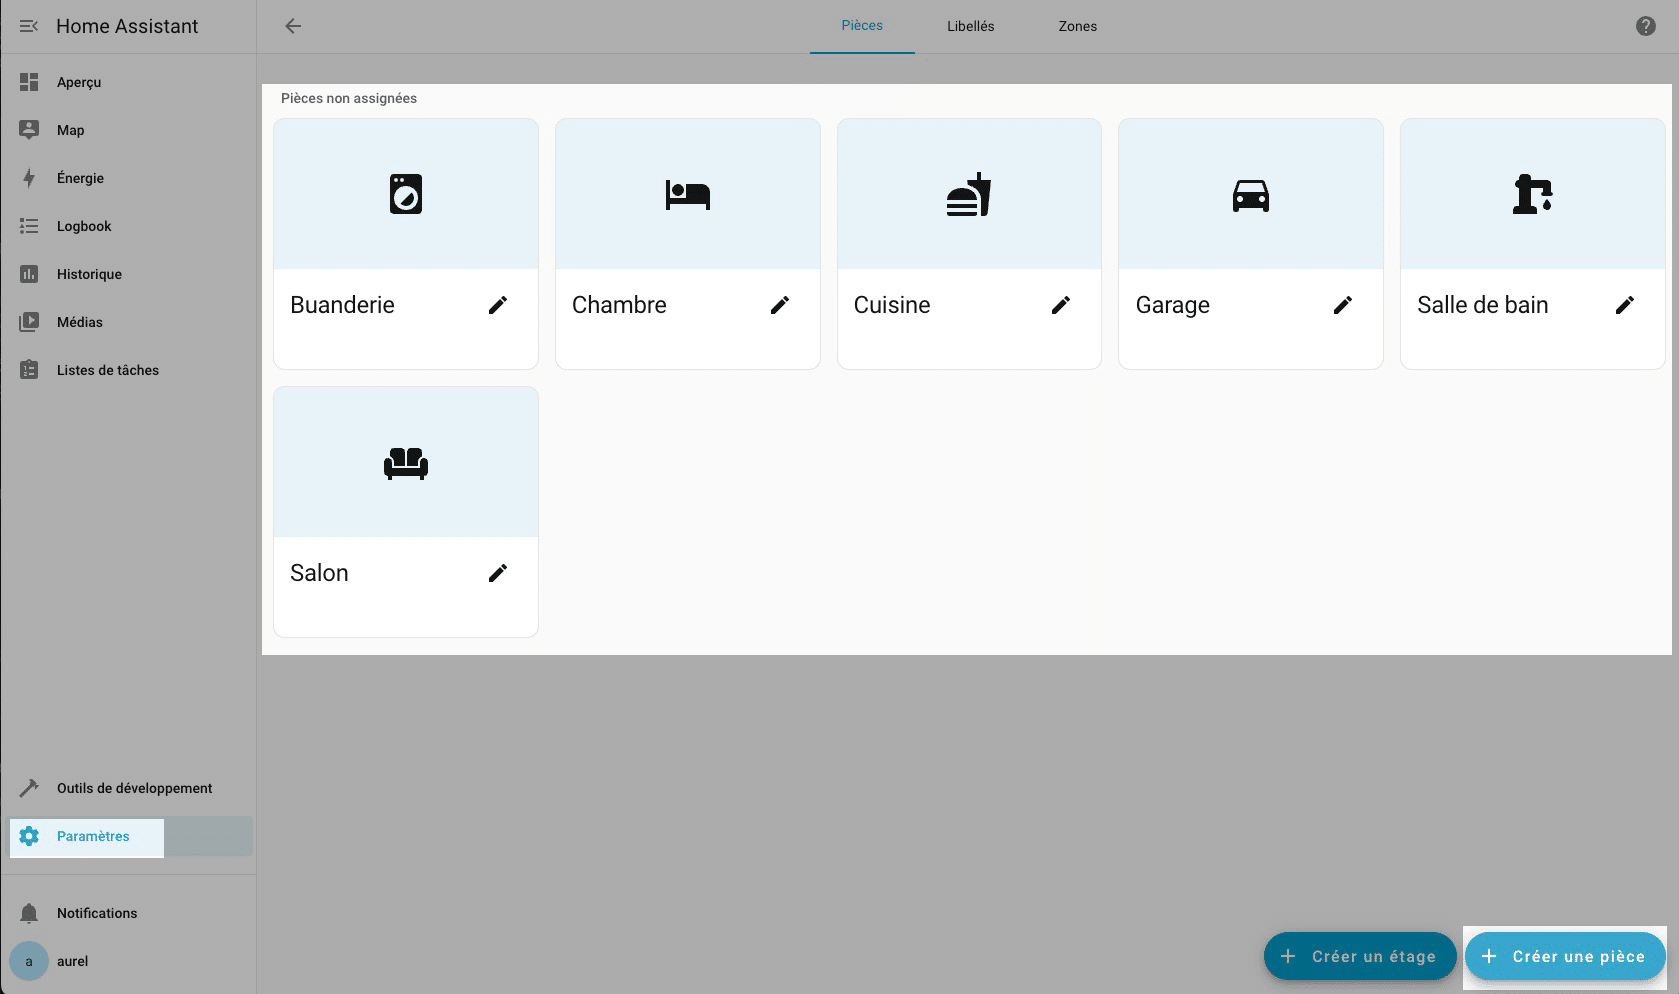The image size is (1679, 994).
Task: Click the Salon sofa picture
Action: (x=406, y=462)
